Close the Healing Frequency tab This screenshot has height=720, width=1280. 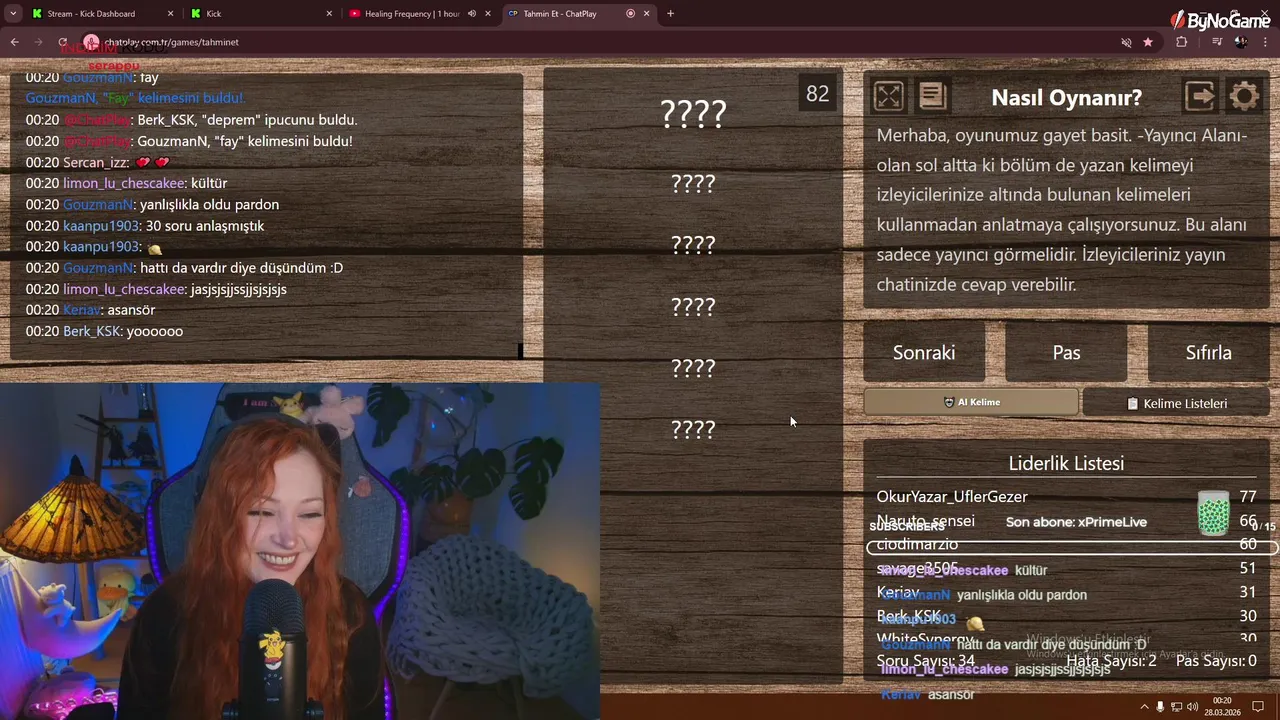tap(488, 14)
